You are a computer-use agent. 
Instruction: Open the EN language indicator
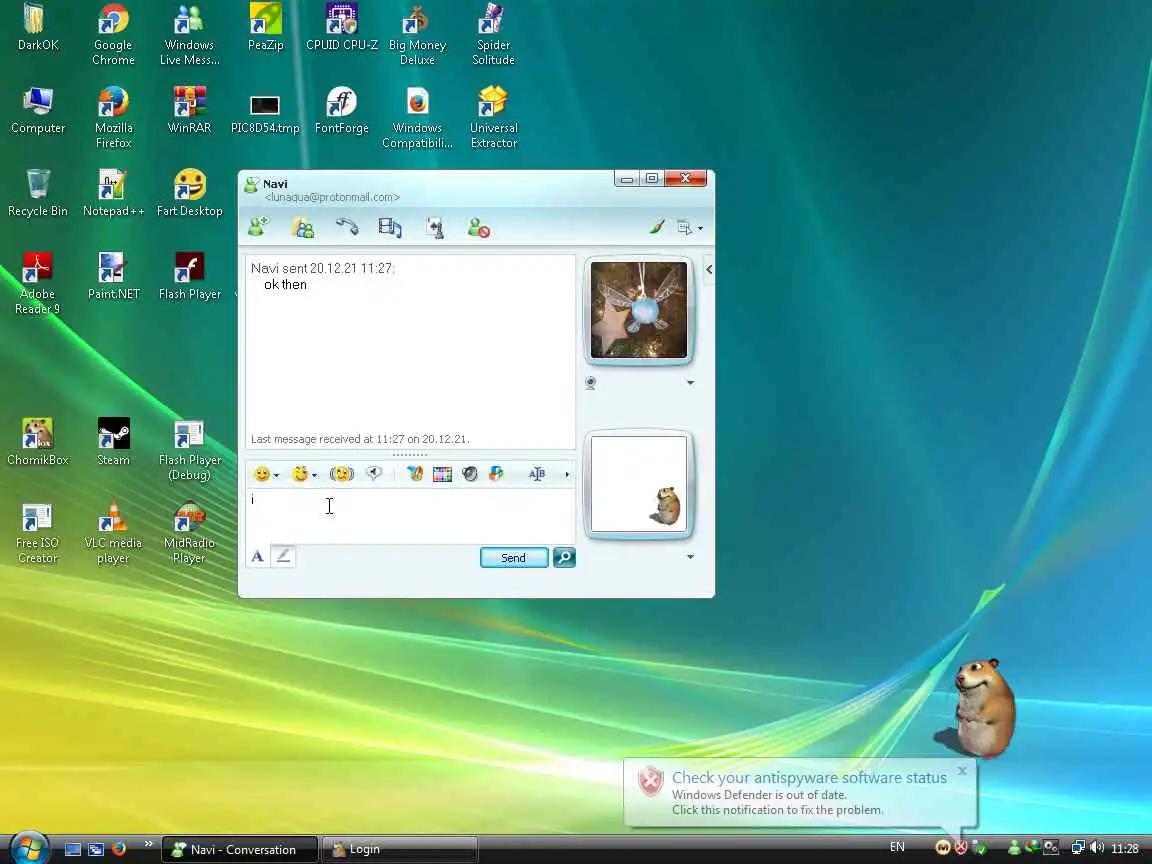tap(897, 847)
